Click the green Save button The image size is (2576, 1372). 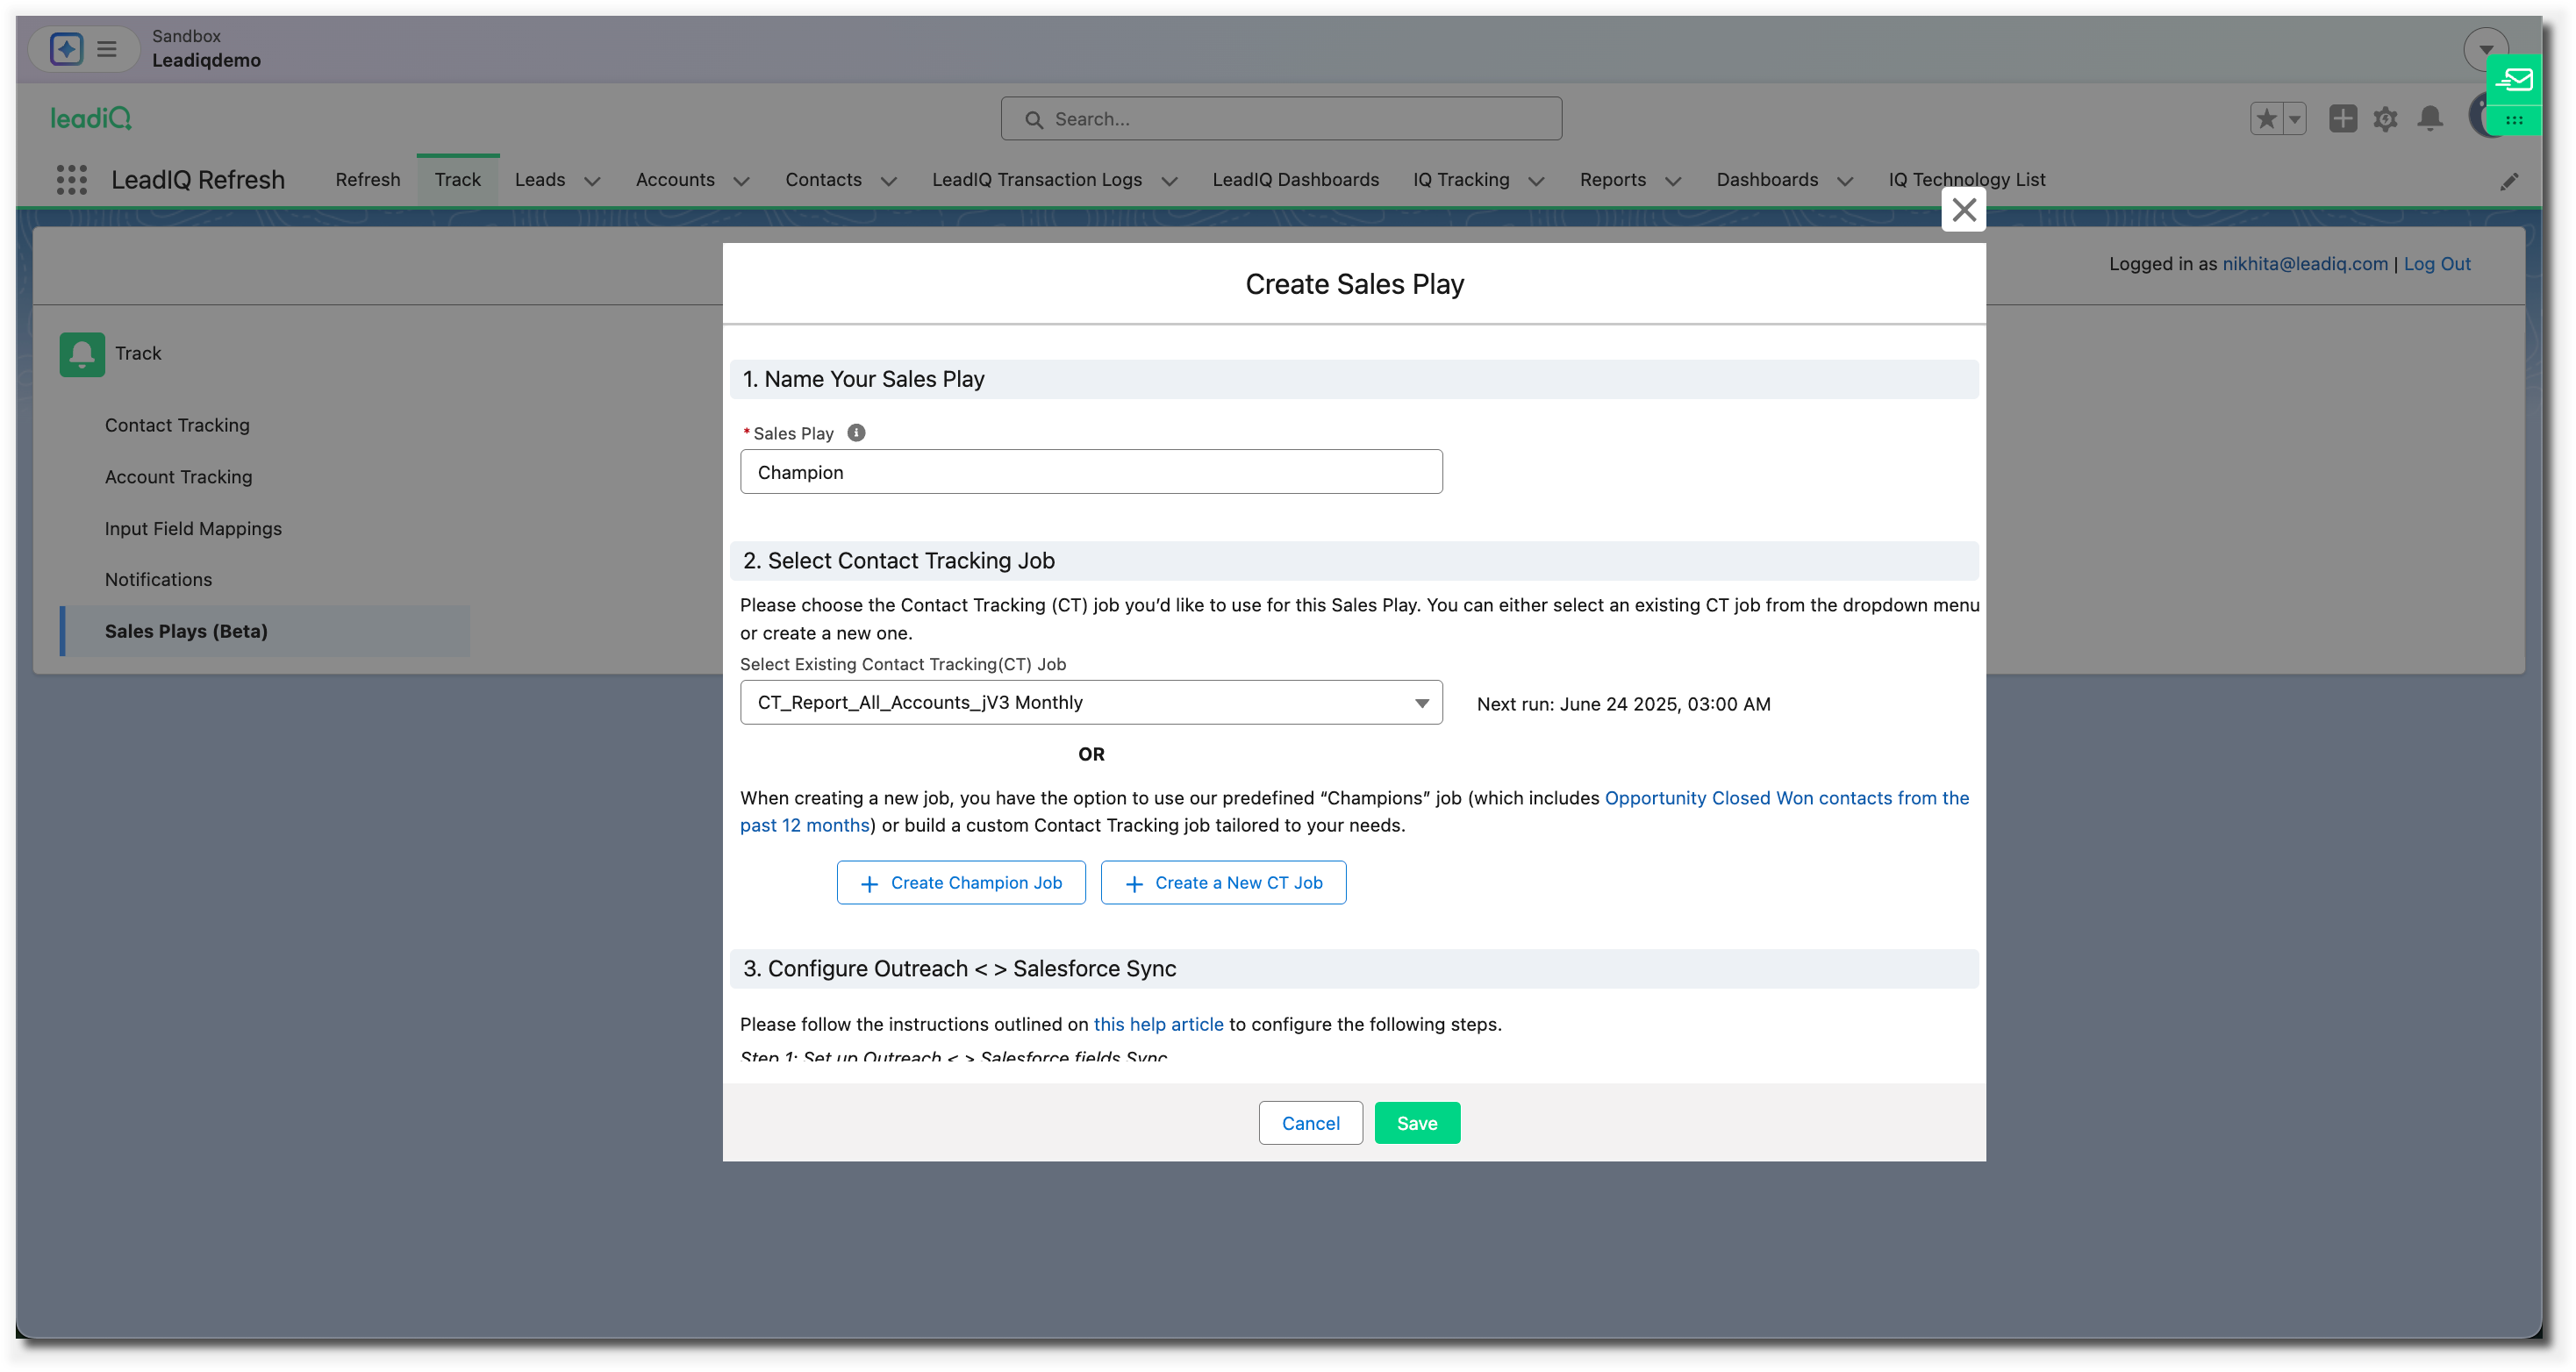(x=1416, y=1123)
